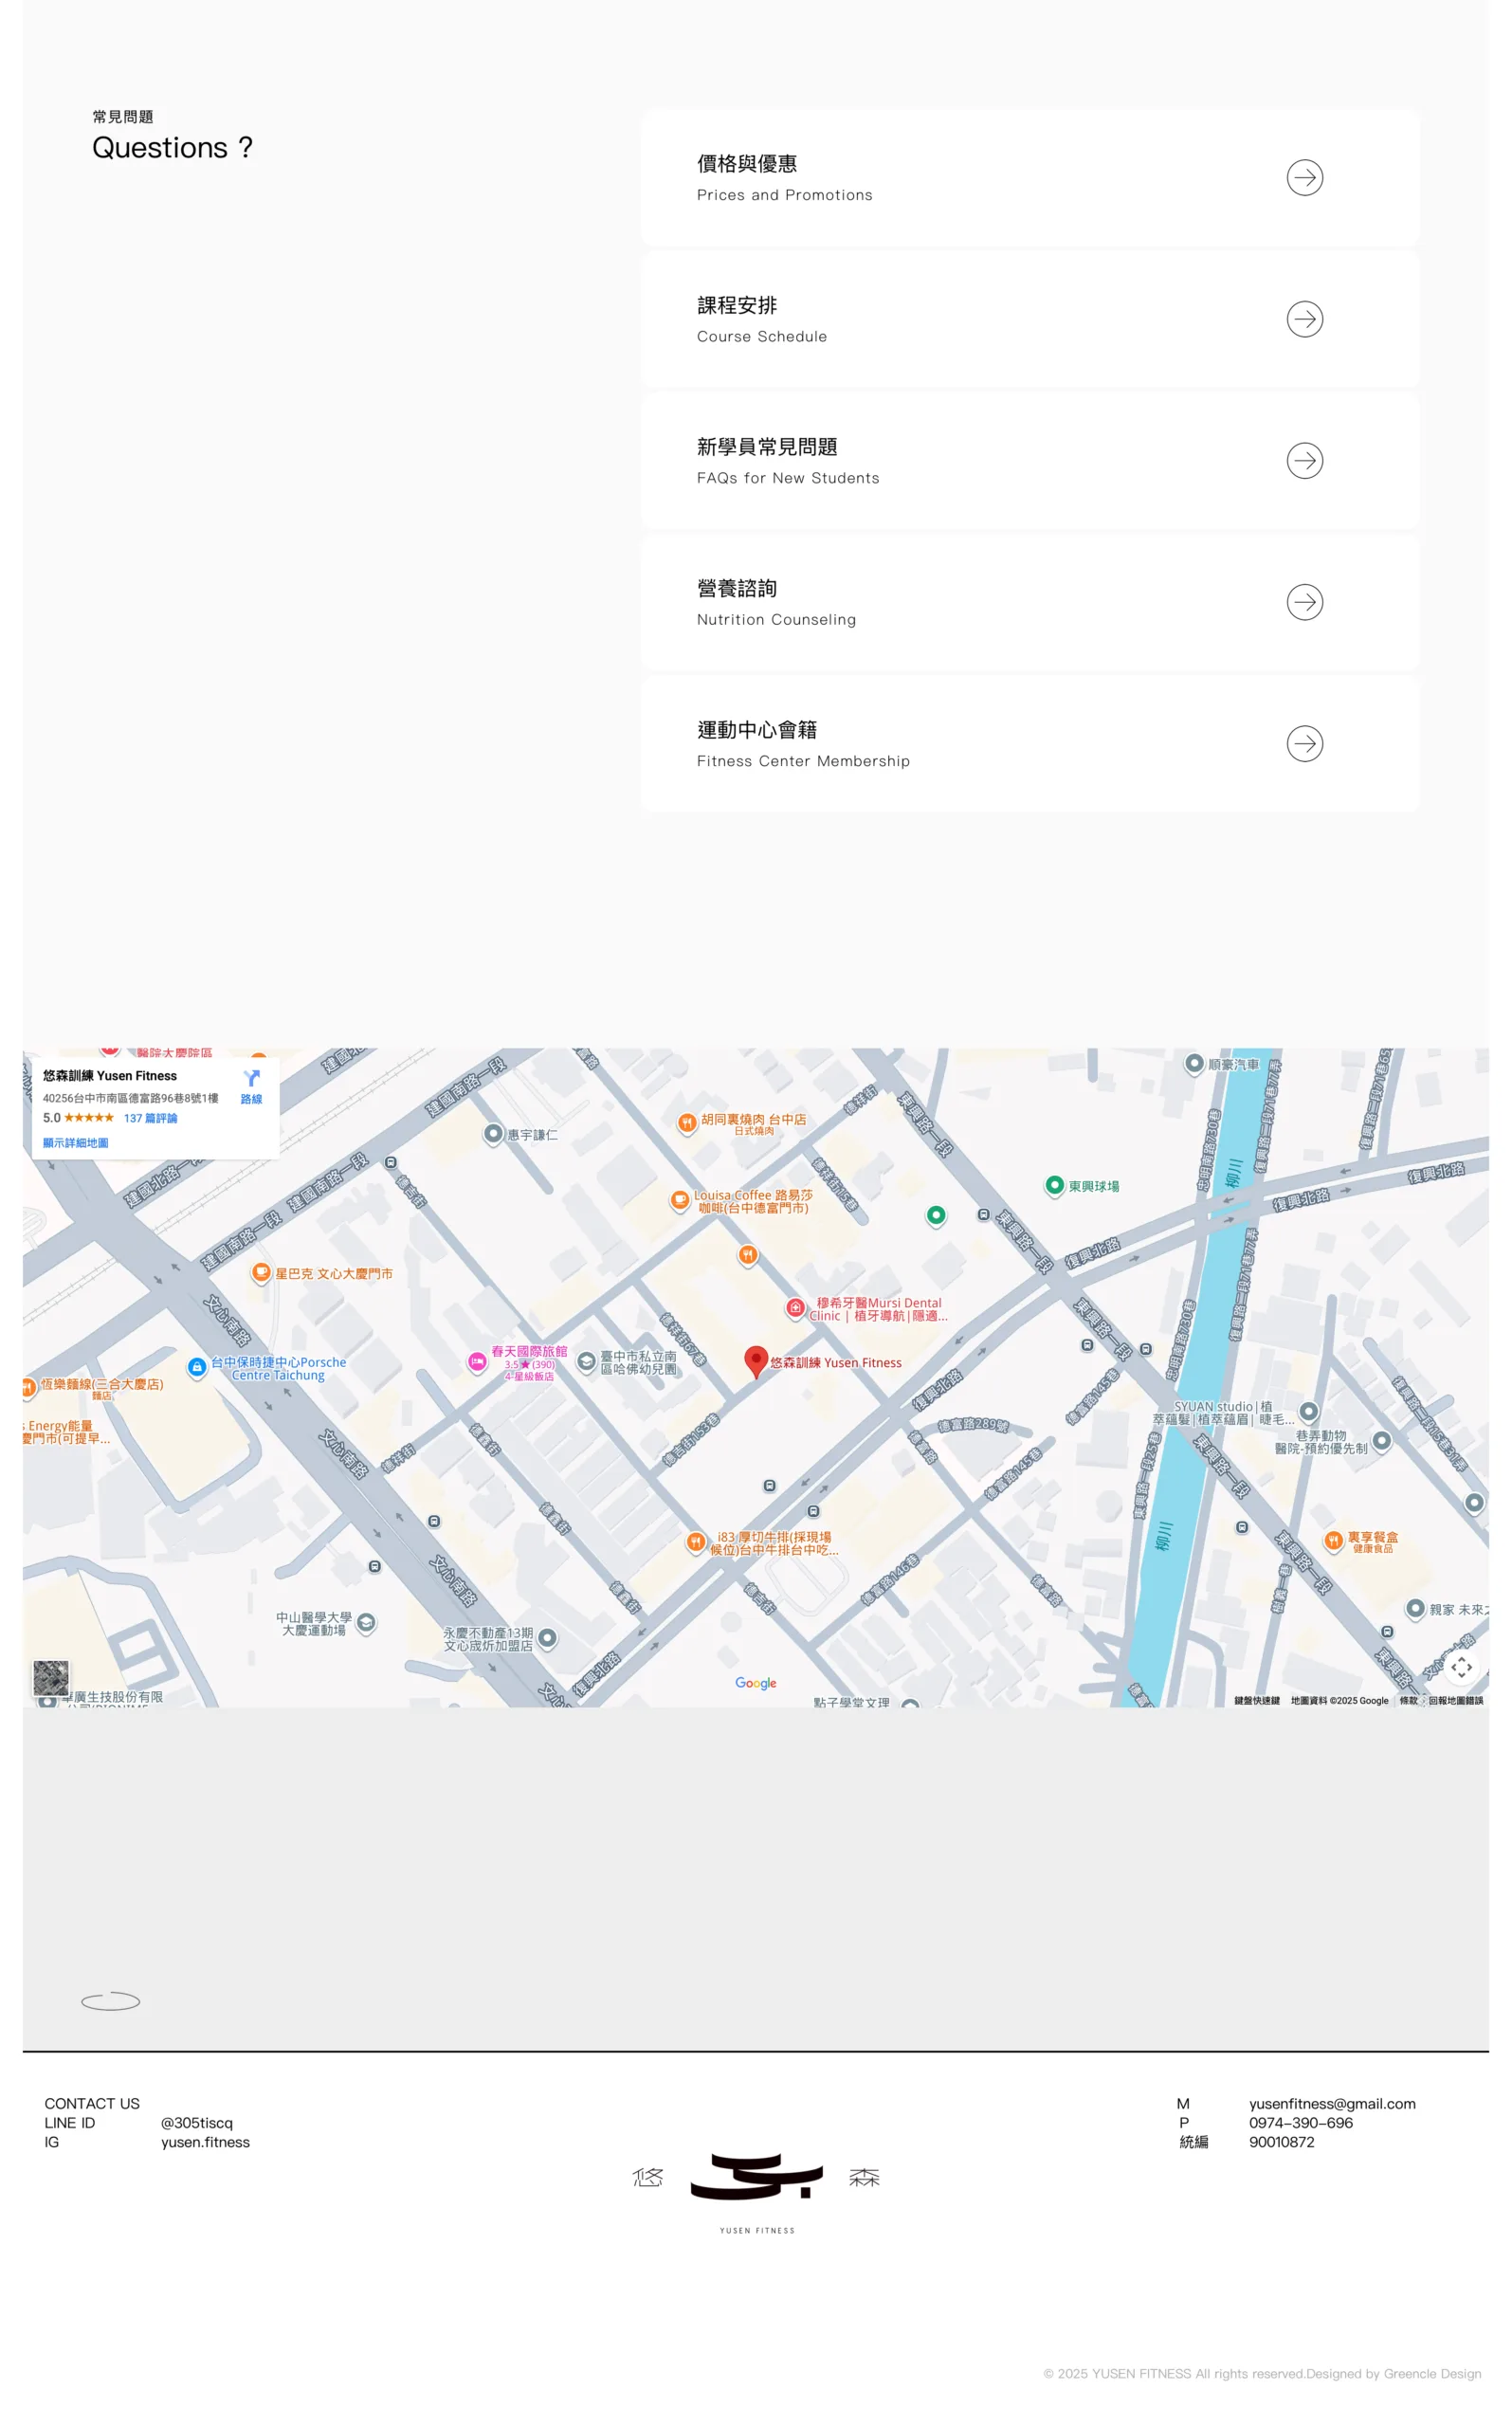Open FAQs for New Students arrow

tap(1304, 461)
